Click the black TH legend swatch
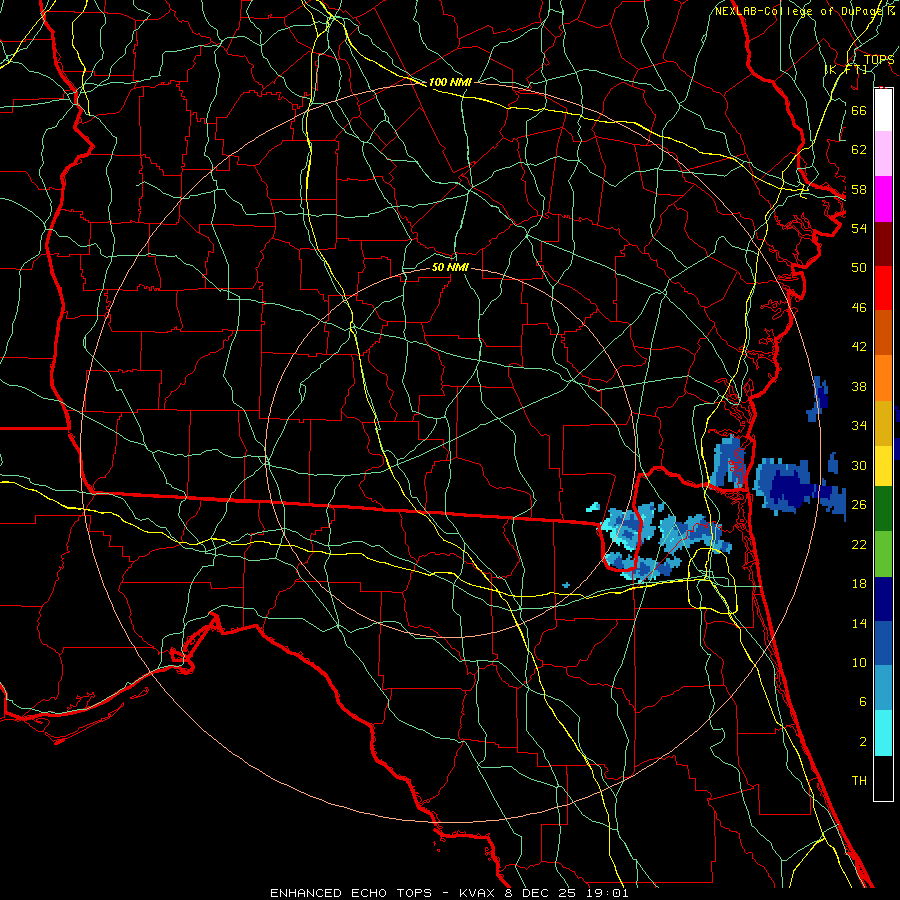 click(883, 778)
